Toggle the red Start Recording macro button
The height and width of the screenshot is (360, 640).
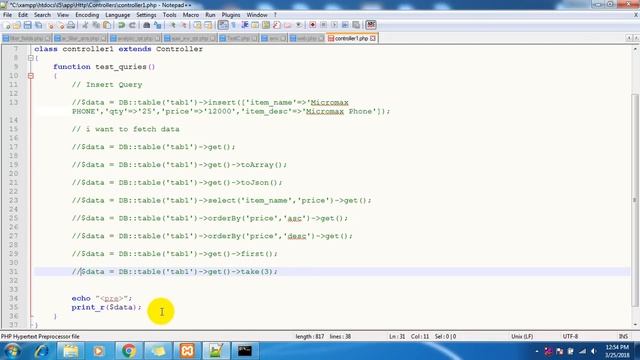312,25
